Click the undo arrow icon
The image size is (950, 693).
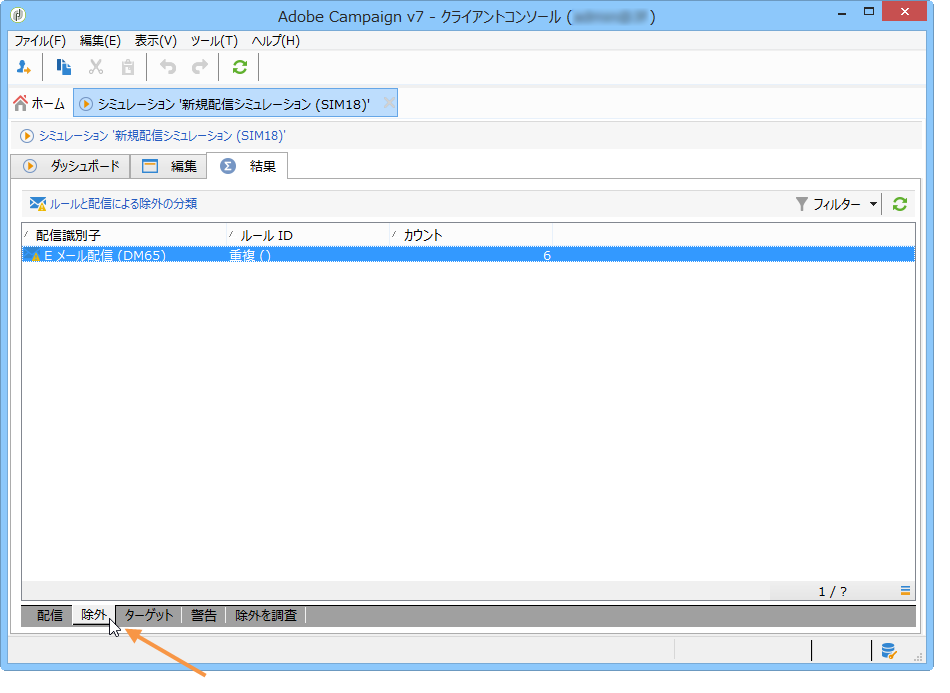click(x=168, y=67)
